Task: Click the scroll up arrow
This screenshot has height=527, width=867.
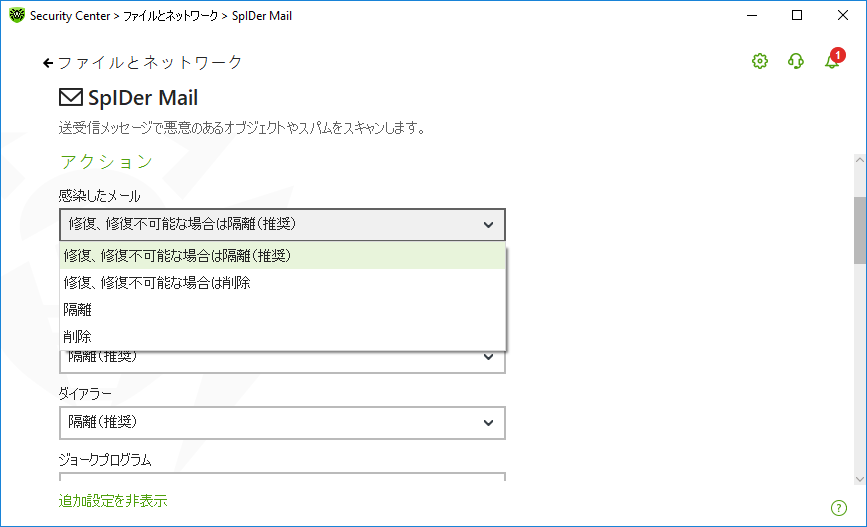Action: point(859,160)
